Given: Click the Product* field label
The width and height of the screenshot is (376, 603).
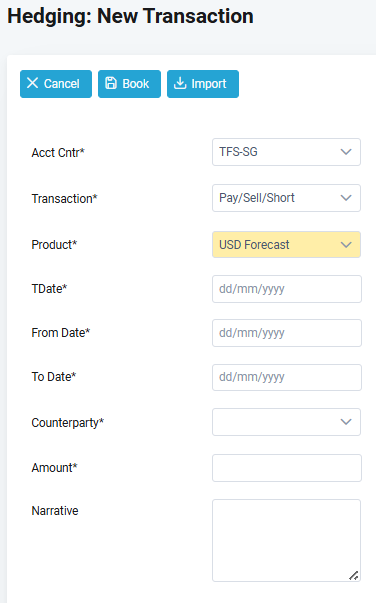Looking at the screenshot, I should (54, 245).
